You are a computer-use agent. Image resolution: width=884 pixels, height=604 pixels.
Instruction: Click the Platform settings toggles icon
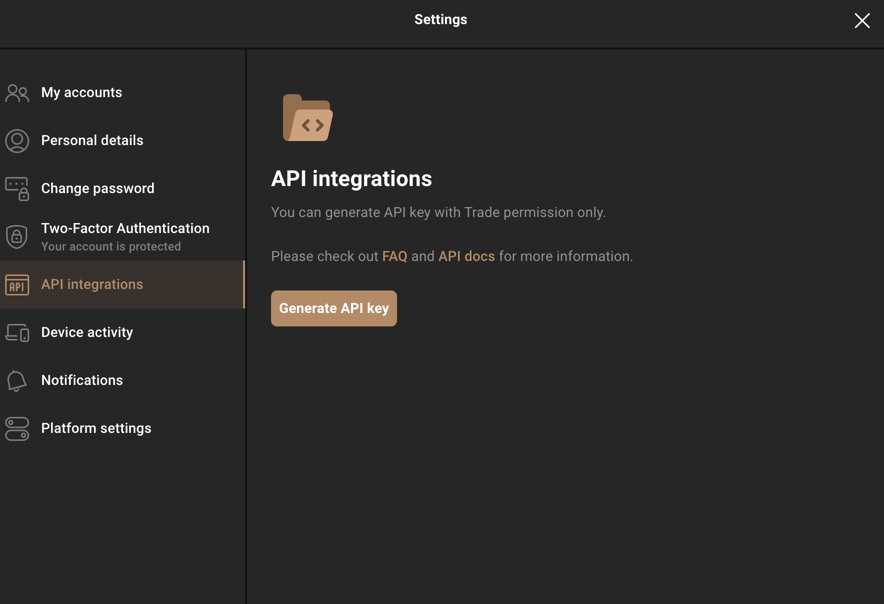pos(17,429)
